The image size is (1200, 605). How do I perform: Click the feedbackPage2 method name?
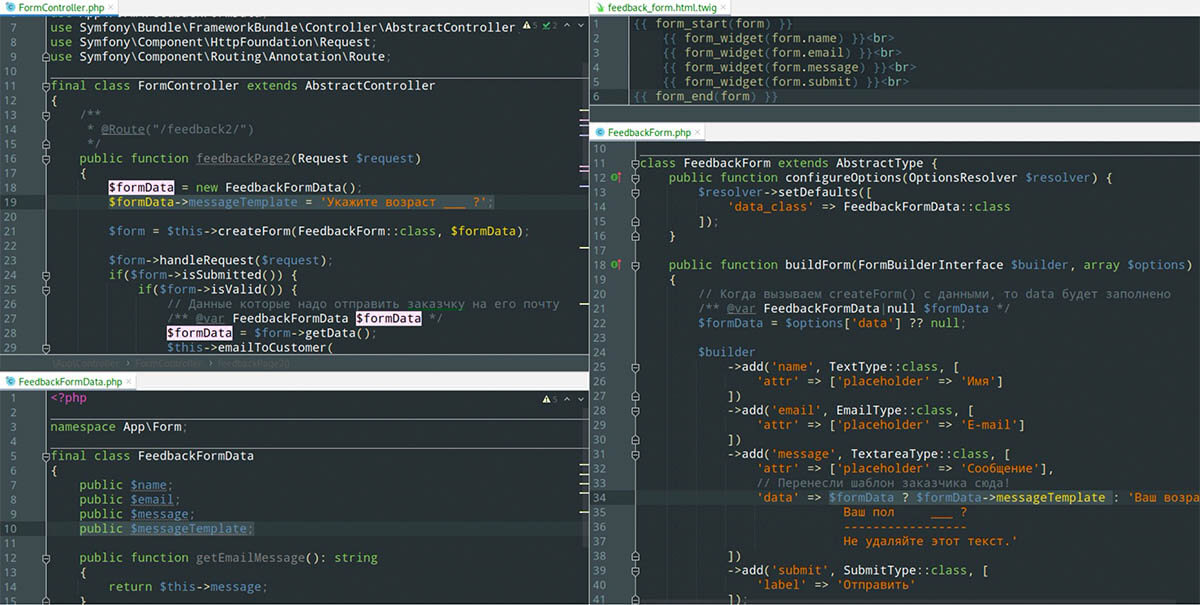243,159
